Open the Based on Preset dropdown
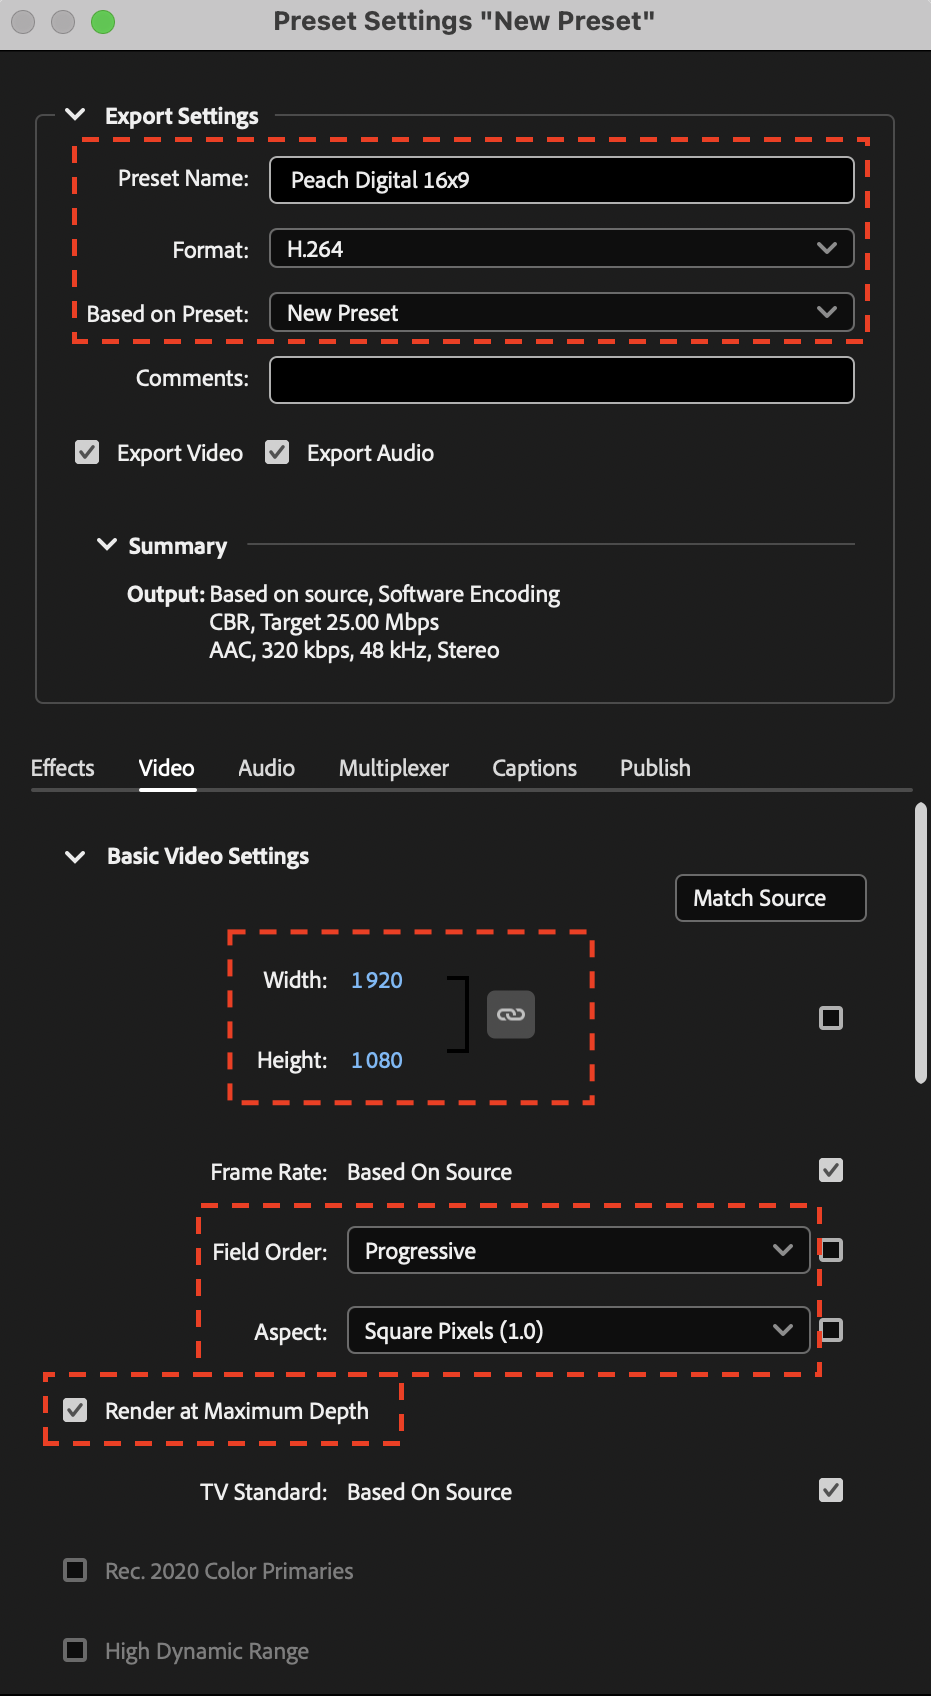931x1696 pixels. 561,313
